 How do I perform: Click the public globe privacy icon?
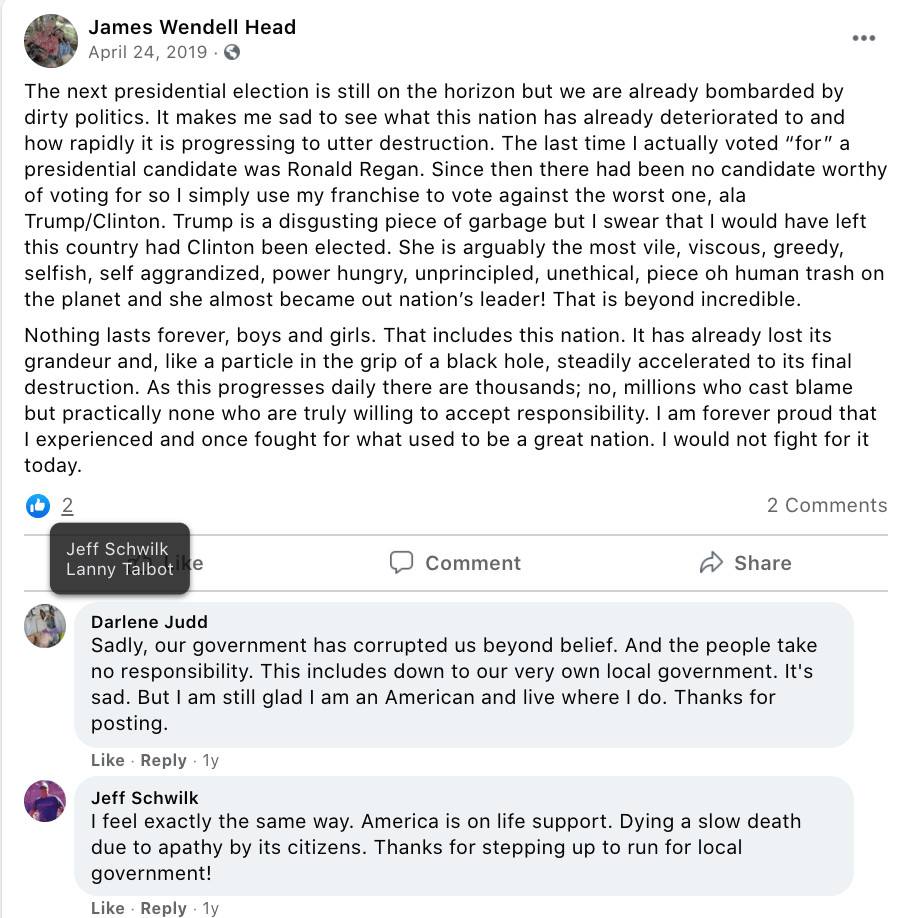232,52
